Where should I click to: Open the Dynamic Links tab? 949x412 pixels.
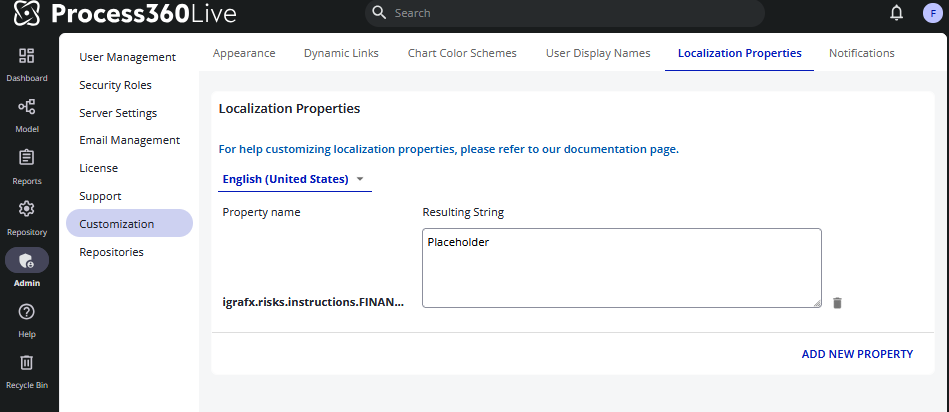tap(341, 53)
